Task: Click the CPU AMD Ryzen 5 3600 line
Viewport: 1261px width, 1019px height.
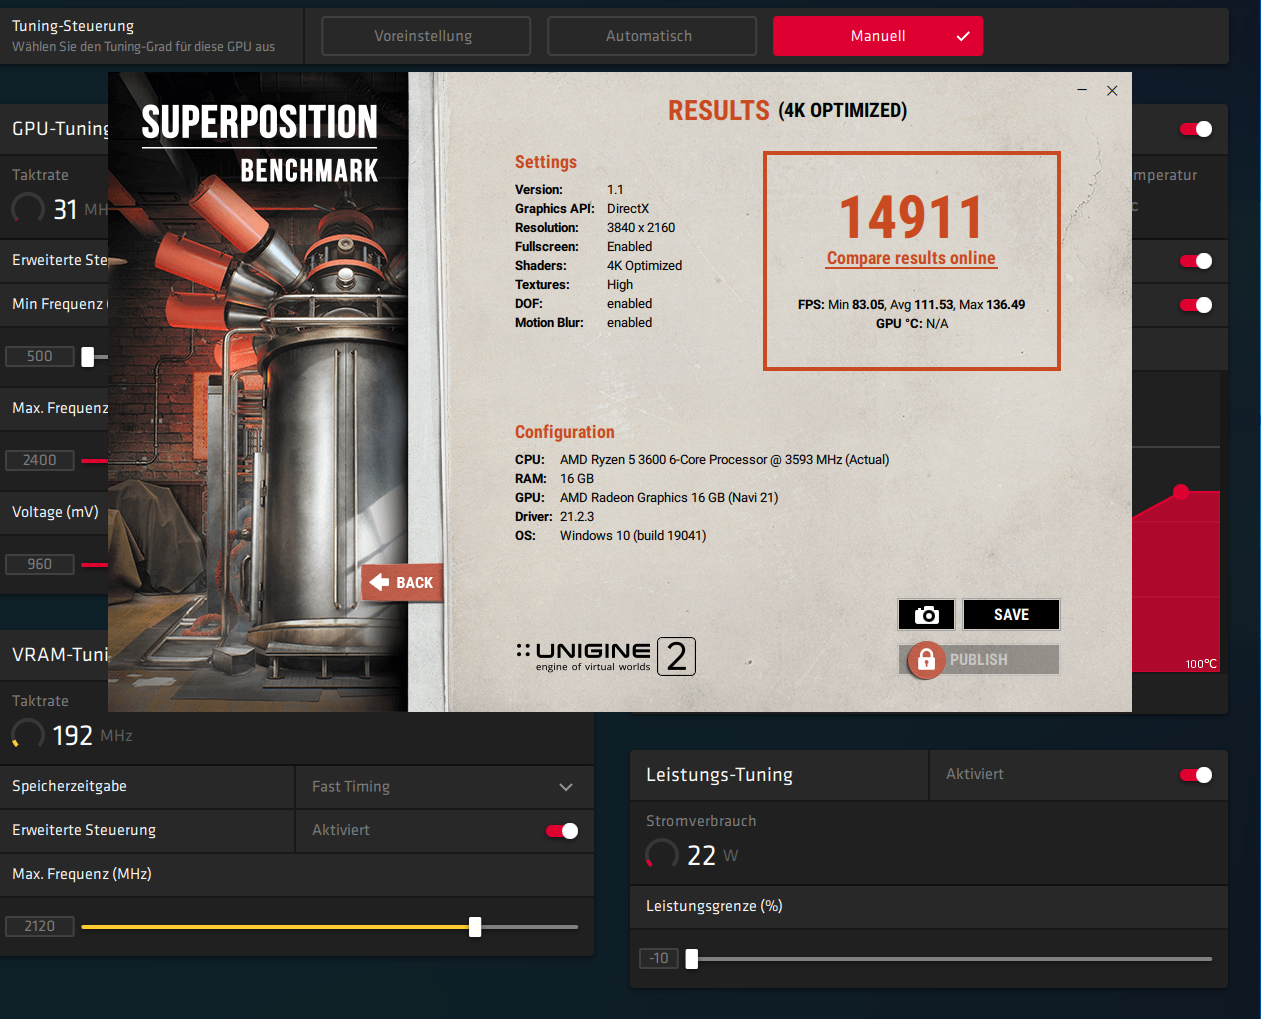Action: [702, 460]
